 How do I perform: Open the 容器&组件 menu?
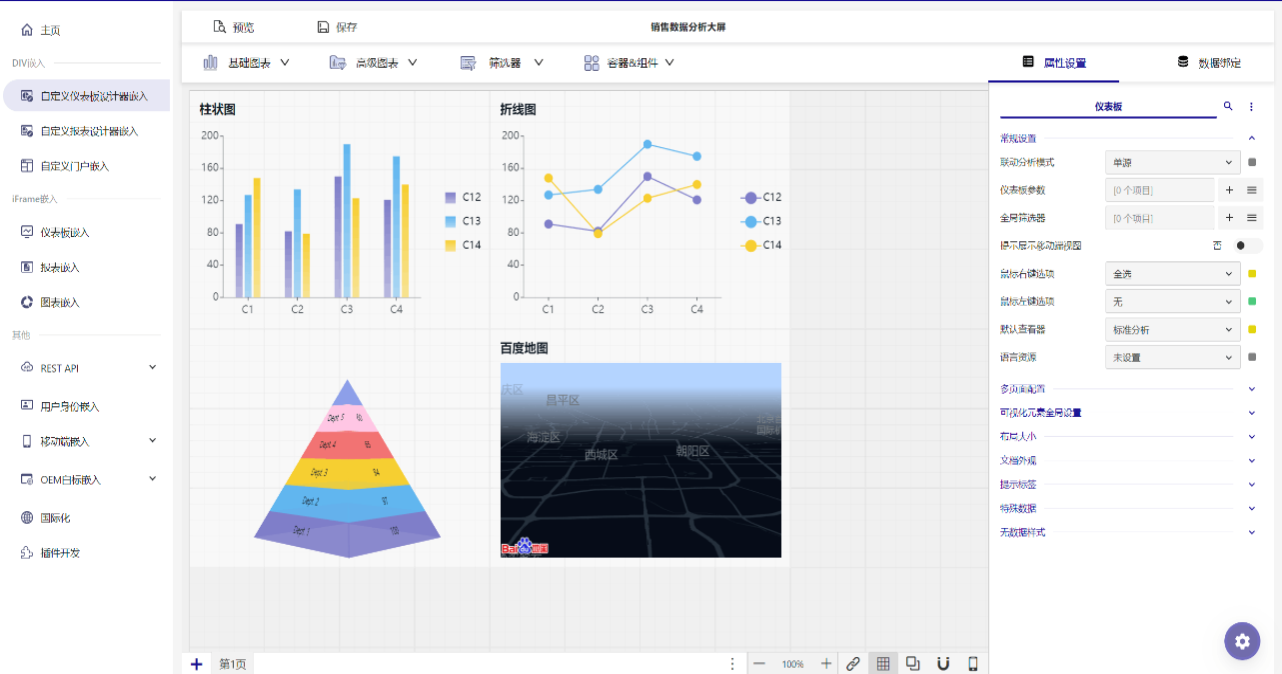pyautogui.click(x=630, y=62)
